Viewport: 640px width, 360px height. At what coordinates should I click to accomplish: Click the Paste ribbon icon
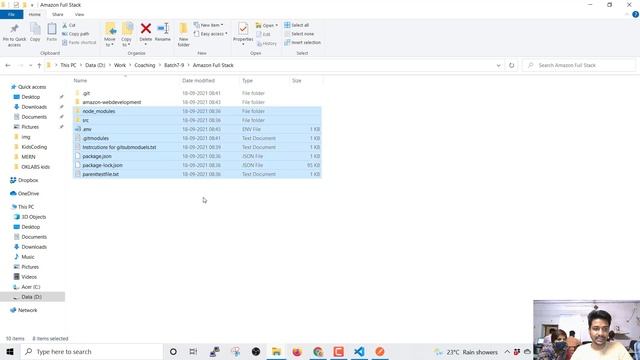(51, 32)
